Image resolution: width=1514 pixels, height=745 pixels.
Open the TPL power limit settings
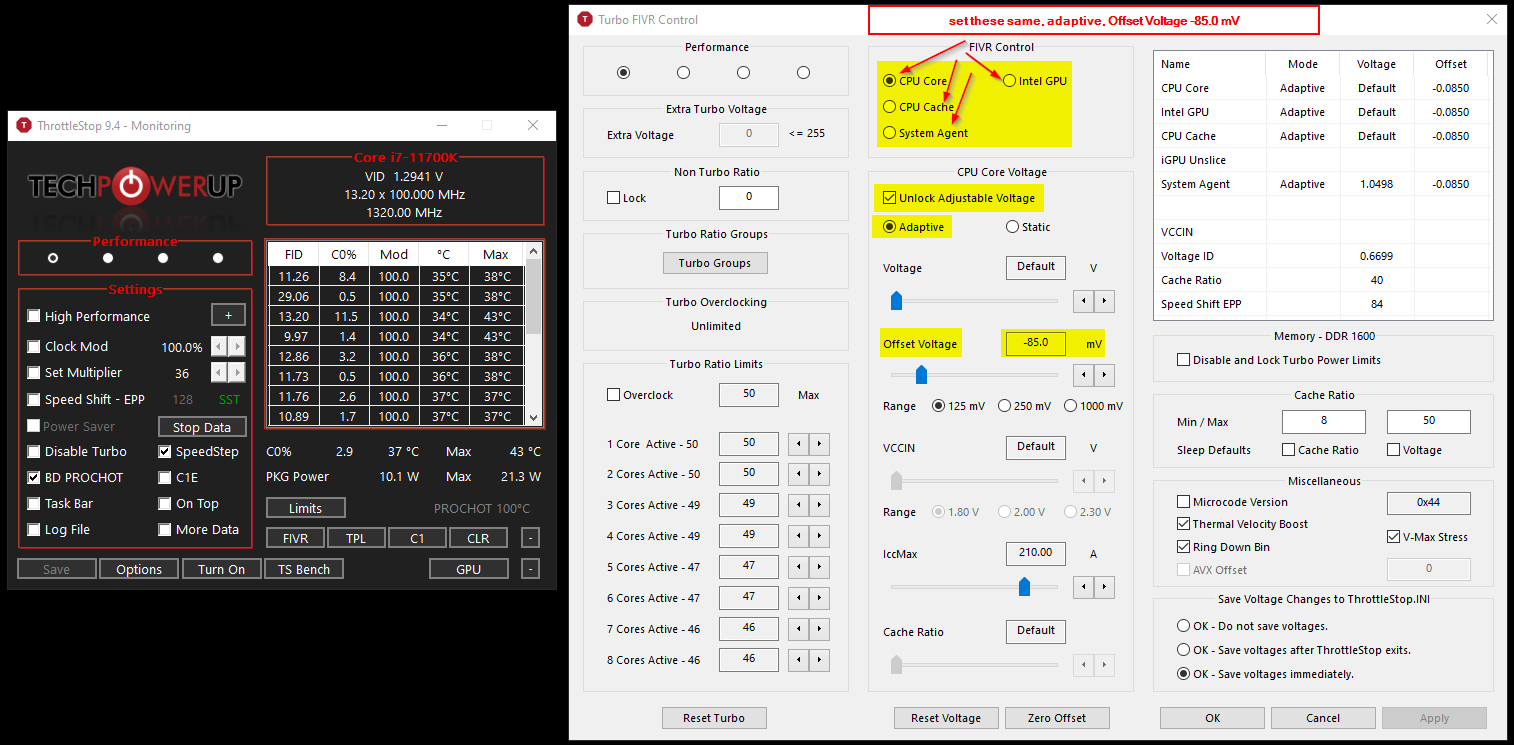[356, 537]
